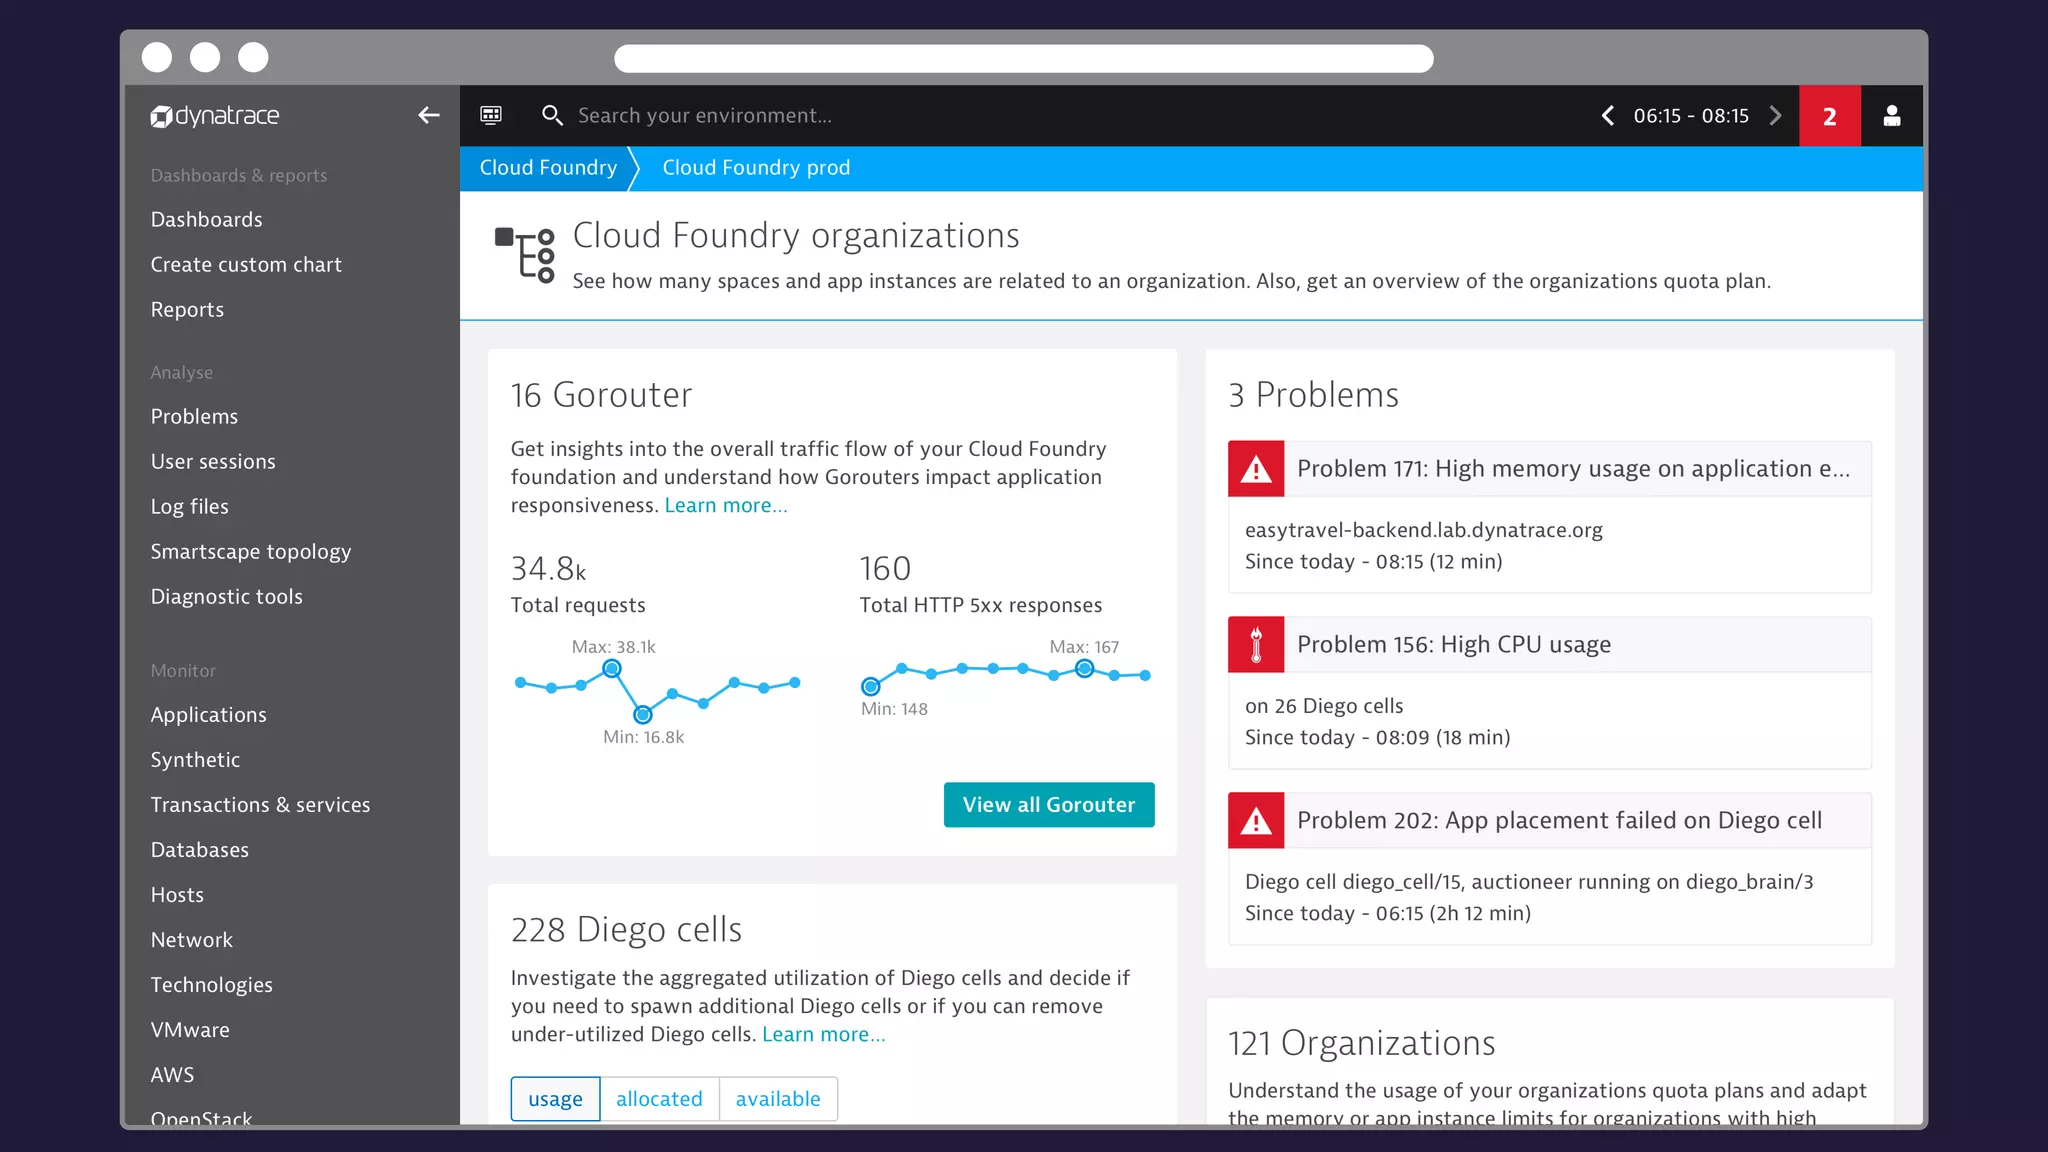Collapse sidebar with the back arrow icon
Image resolution: width=2048 pixels, height=1152 pixels.
coord(428,116)
